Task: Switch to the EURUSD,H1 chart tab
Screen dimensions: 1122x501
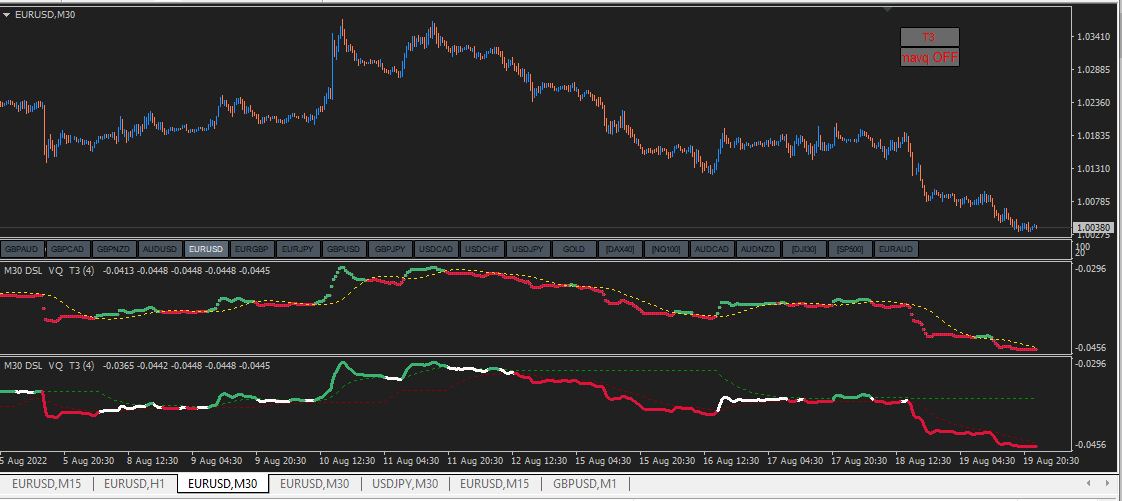Action: [135, 484]
